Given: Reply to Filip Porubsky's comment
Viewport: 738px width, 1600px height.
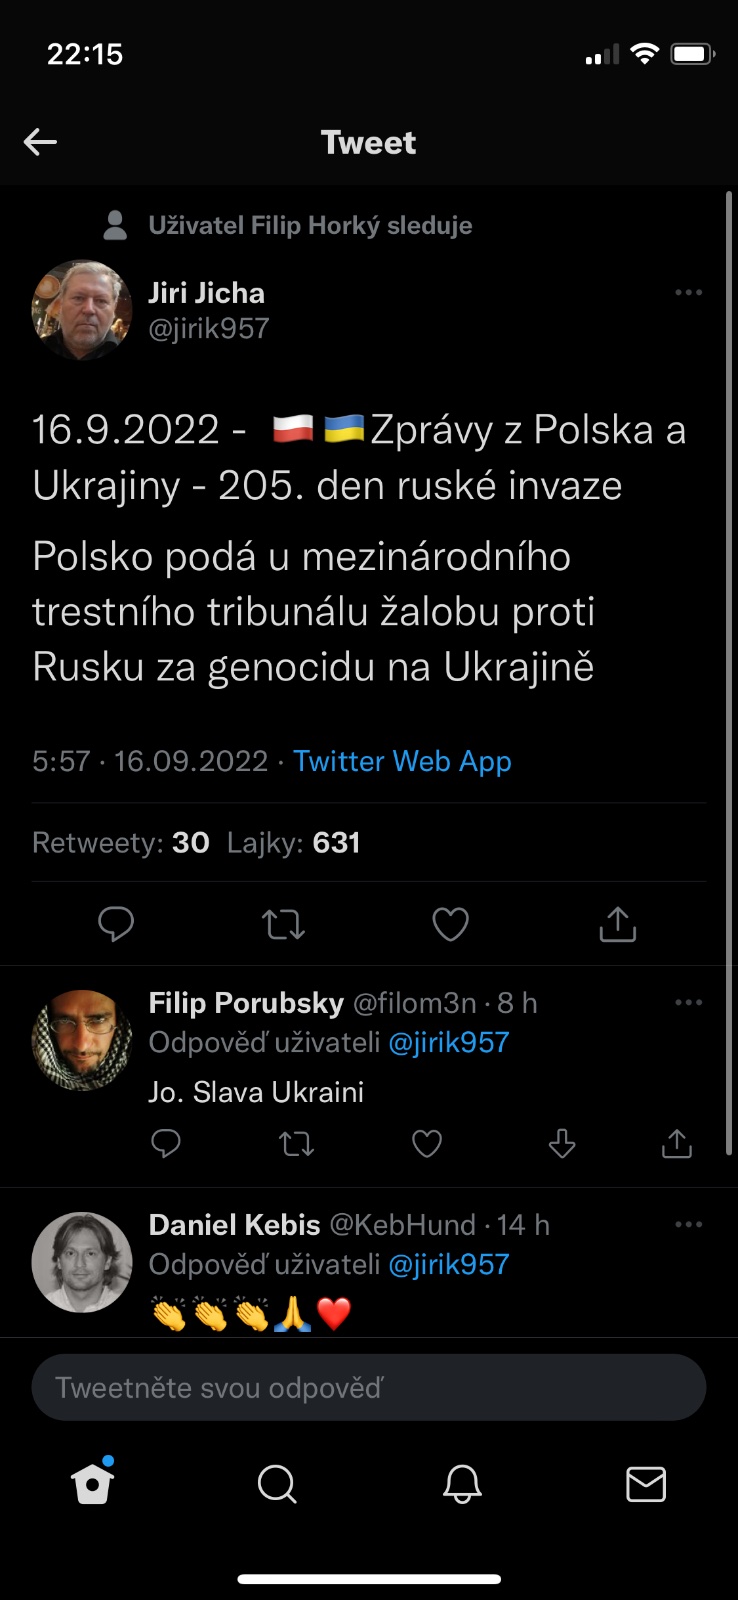Looking at the screenshot, I should coord(166,1143).
